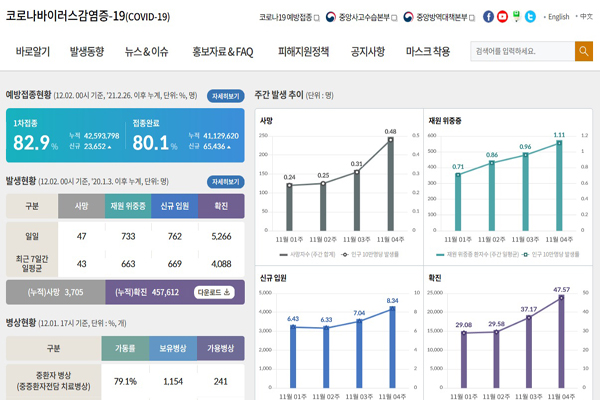Viewport: 600px width, 400px height.
Task: Switch language to English
Action: [558, 17]
